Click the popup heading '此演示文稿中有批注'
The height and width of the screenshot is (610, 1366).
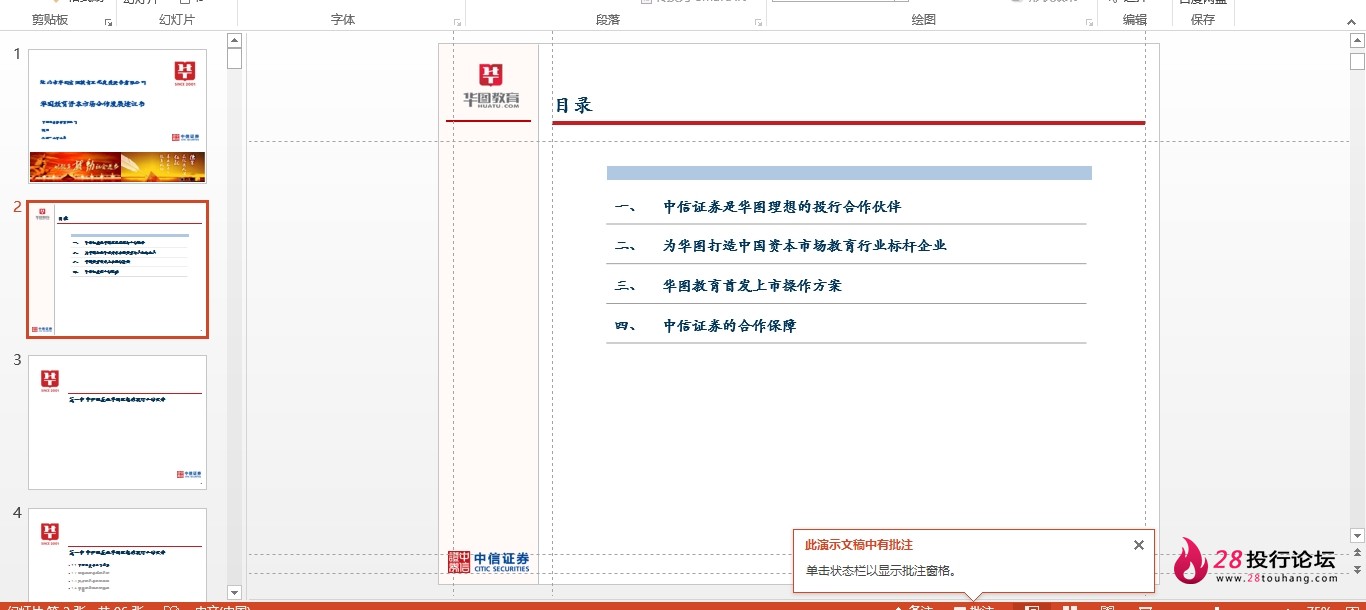859,545
